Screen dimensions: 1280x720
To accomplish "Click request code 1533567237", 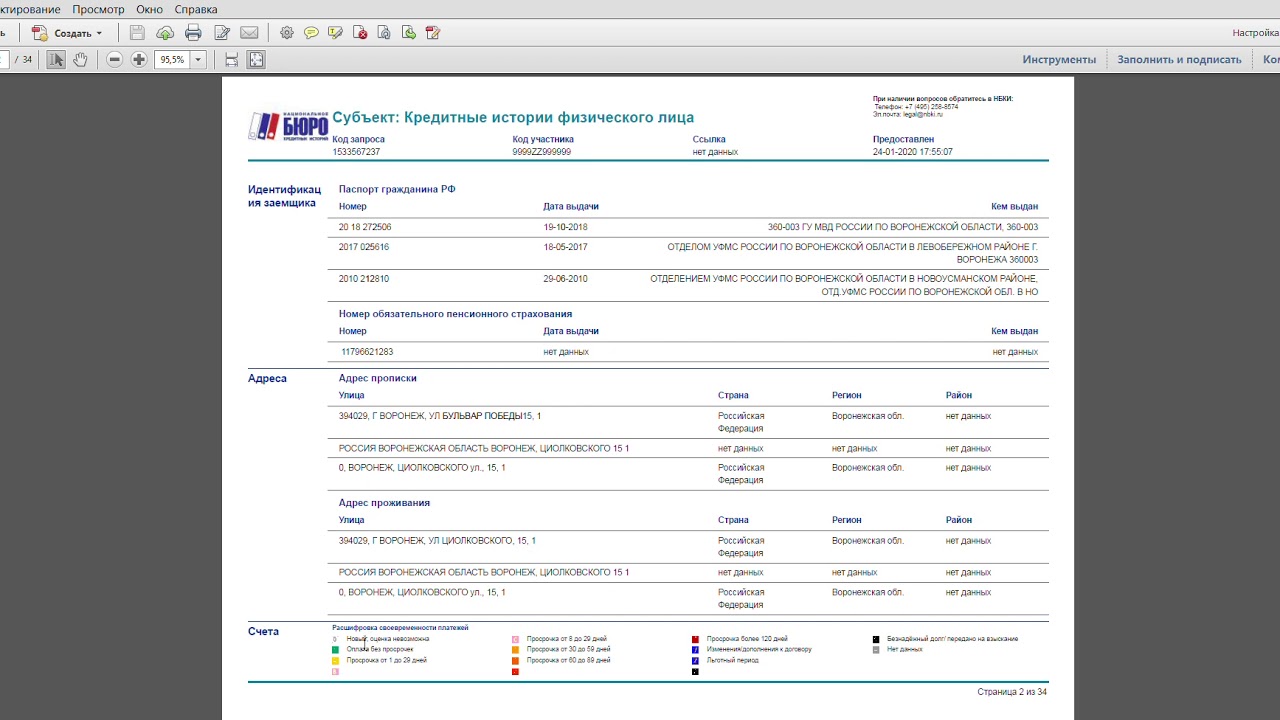I will (356, 152).
